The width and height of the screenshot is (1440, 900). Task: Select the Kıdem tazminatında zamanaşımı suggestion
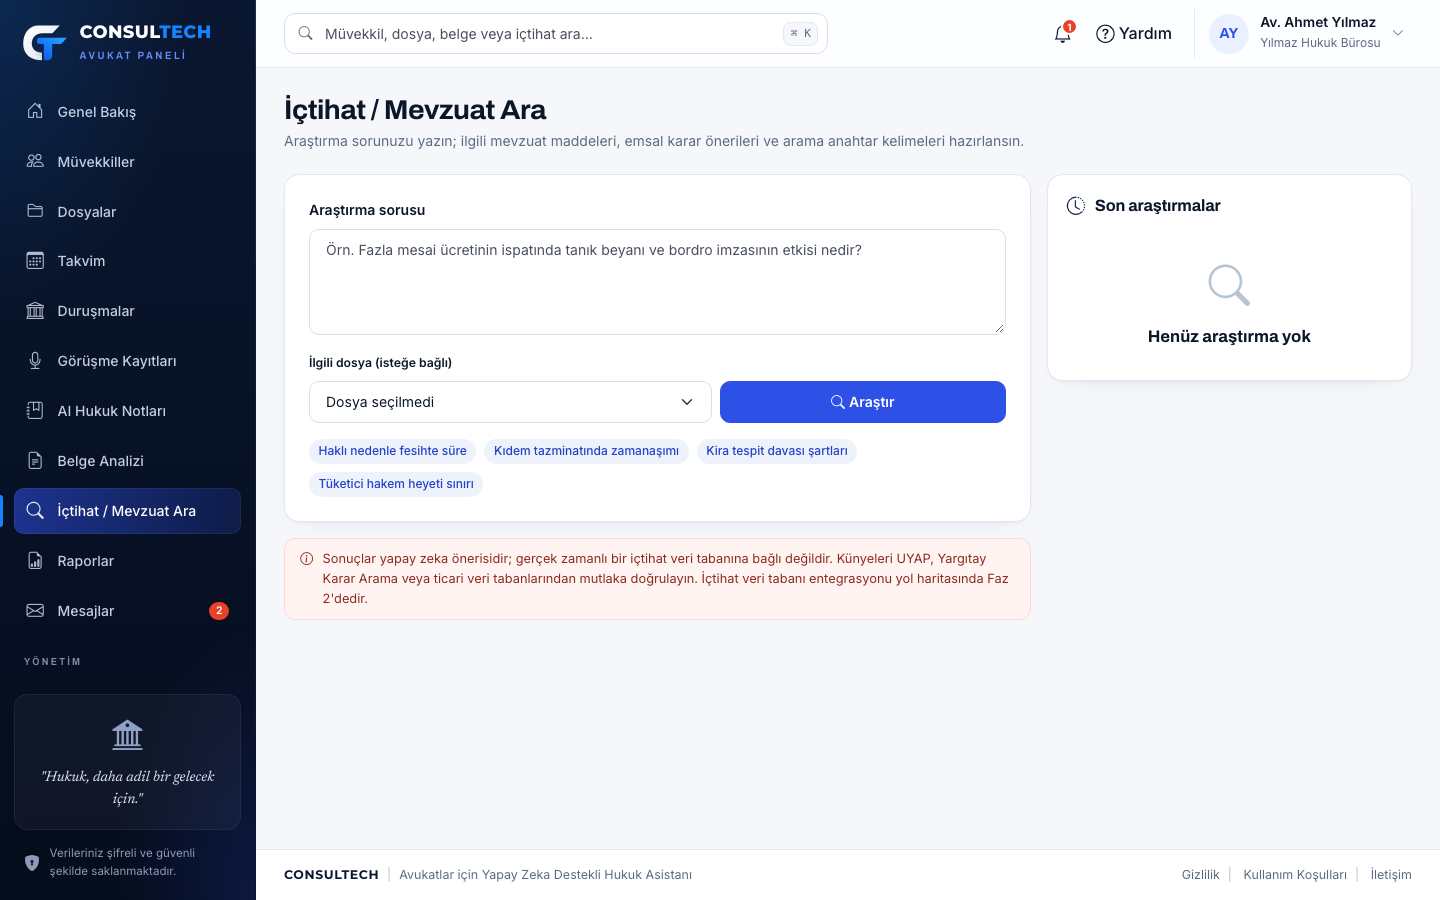click(586, 451)
